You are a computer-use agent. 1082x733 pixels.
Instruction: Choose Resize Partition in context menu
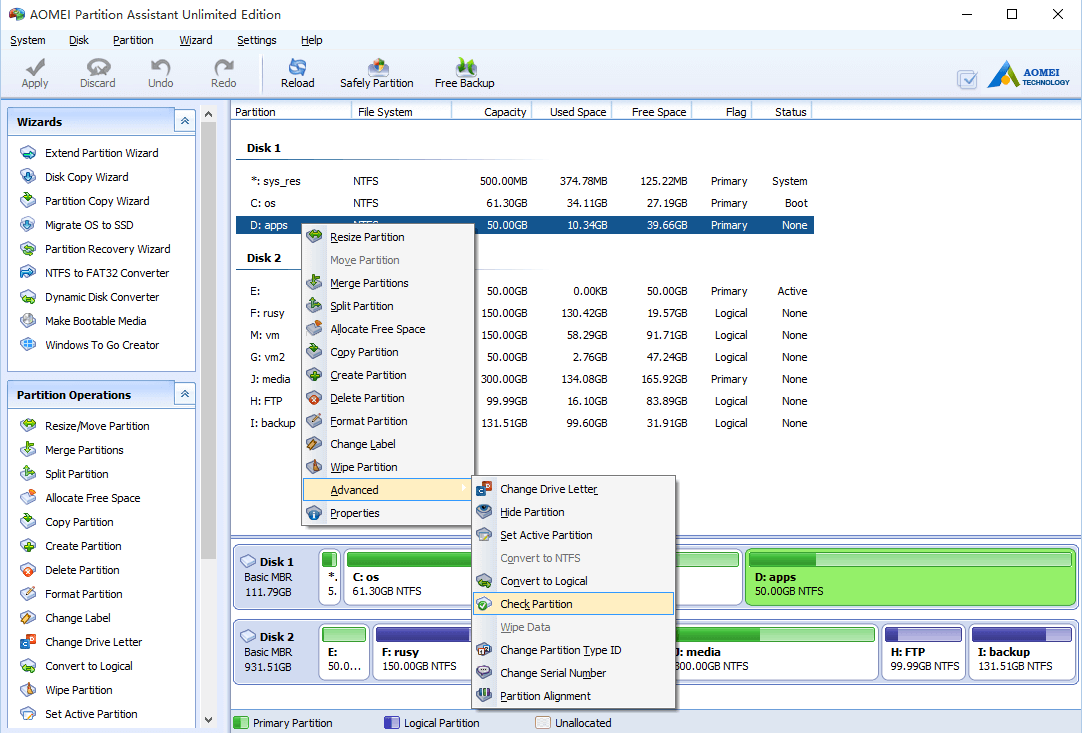click(388, 237)
